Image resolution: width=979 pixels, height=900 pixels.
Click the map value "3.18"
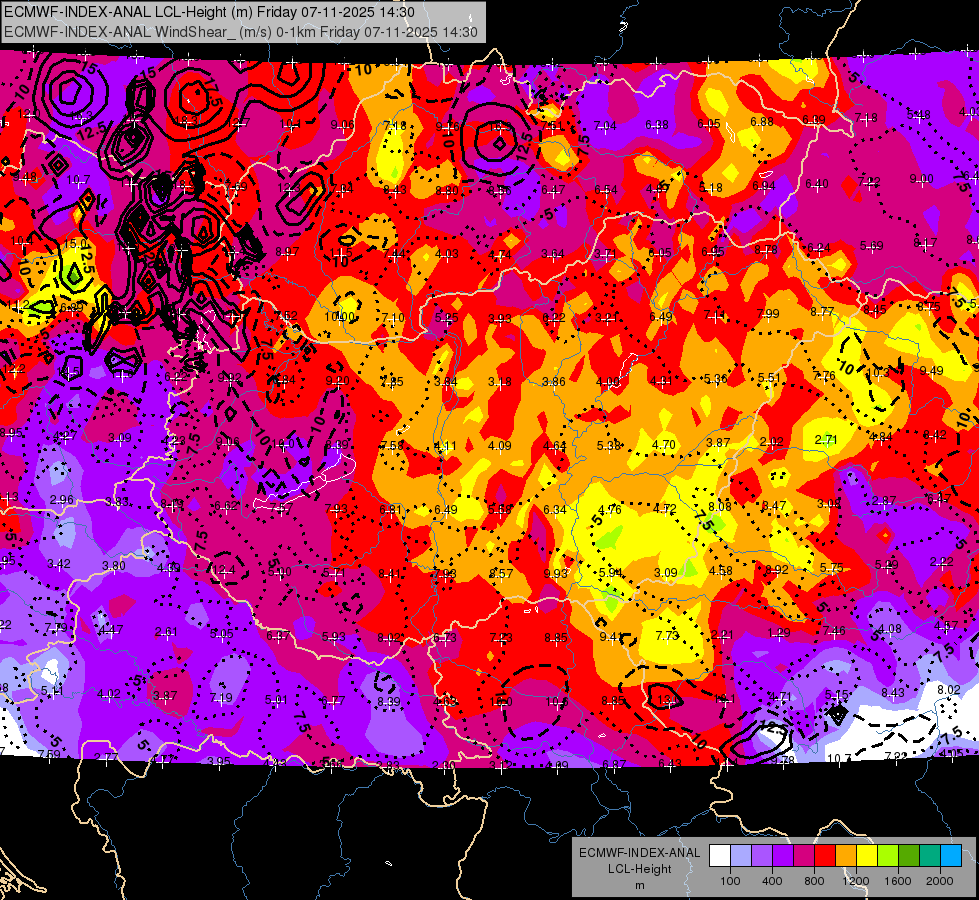(x=499, y=382)
